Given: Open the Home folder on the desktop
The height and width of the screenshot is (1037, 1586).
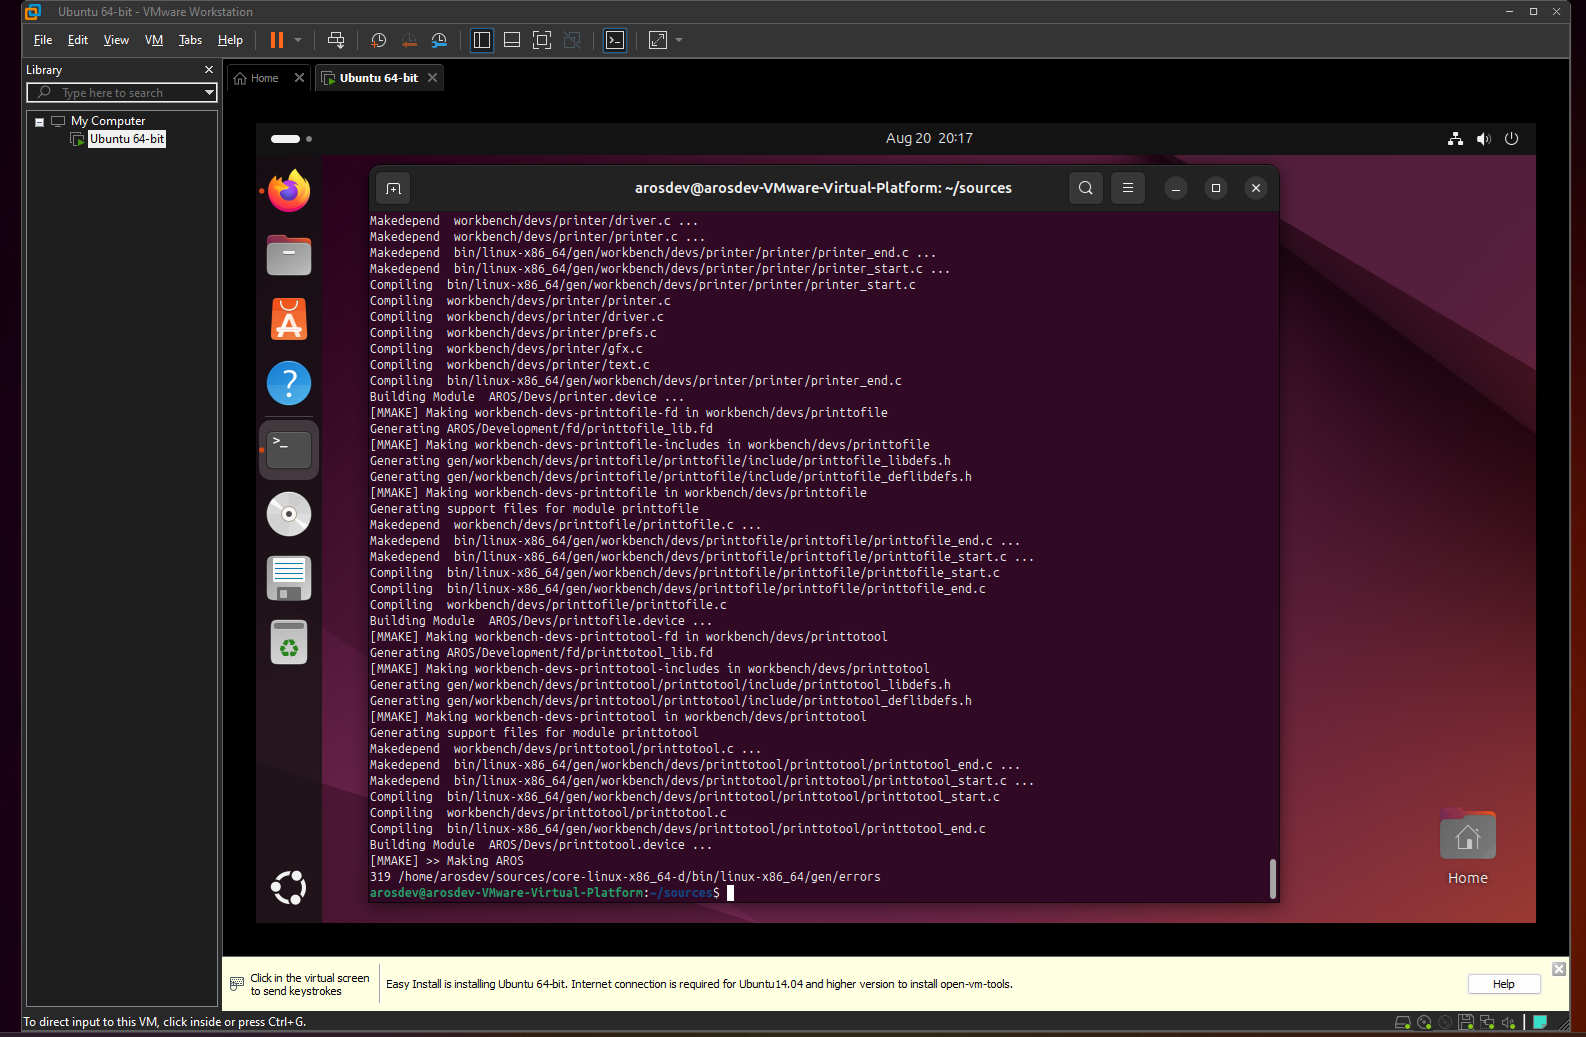Looking at the screenshot, I should 1468,848.
